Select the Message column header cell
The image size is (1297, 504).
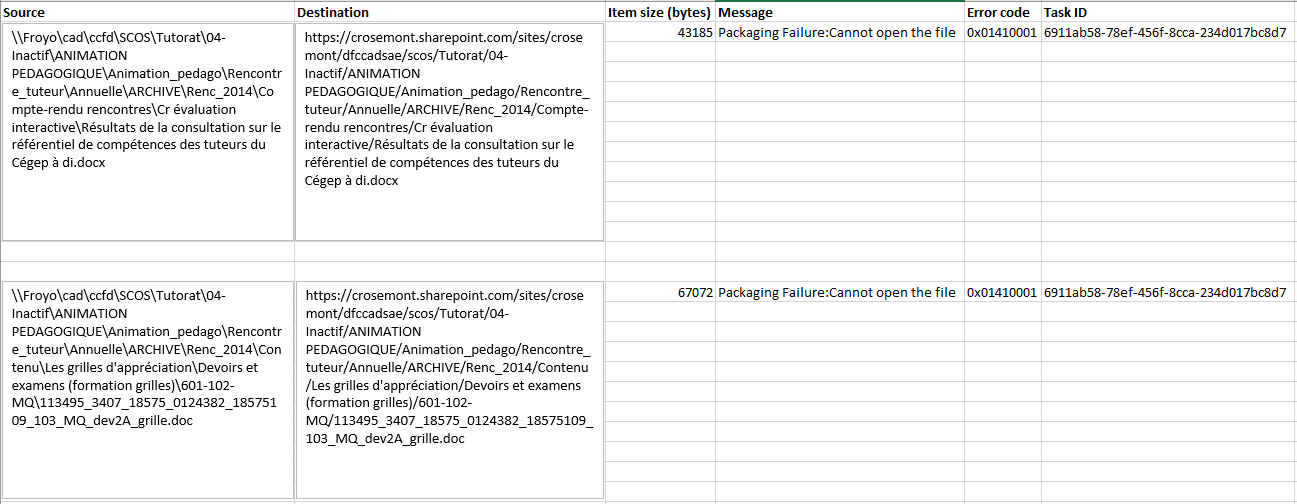pos(840,12)
